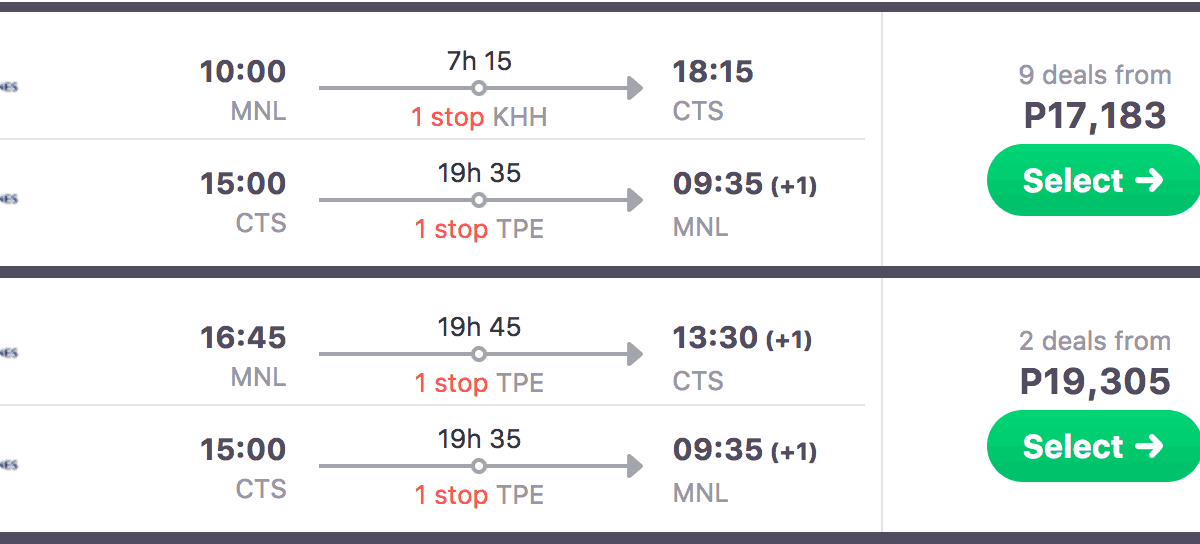Click the 7h 15 flight duration label
The image size is (1200, 544).
pos(479,61)
